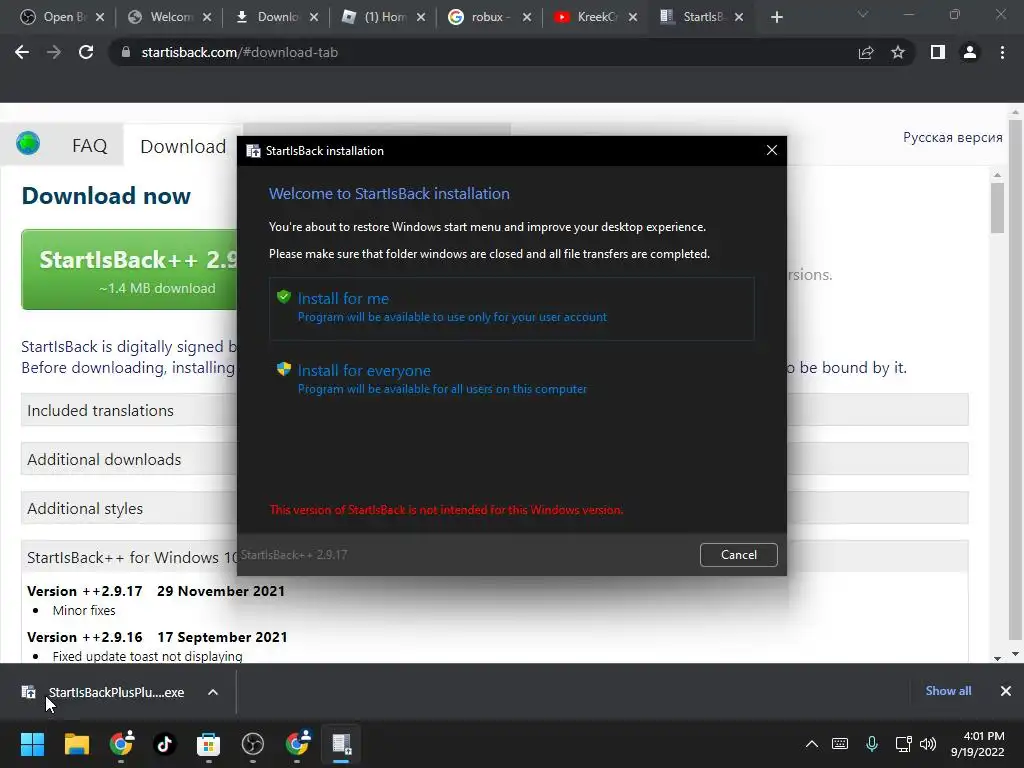Share this page icon in address bar
The width and height of the screenshot is (1024, 768).
[866, 52]
